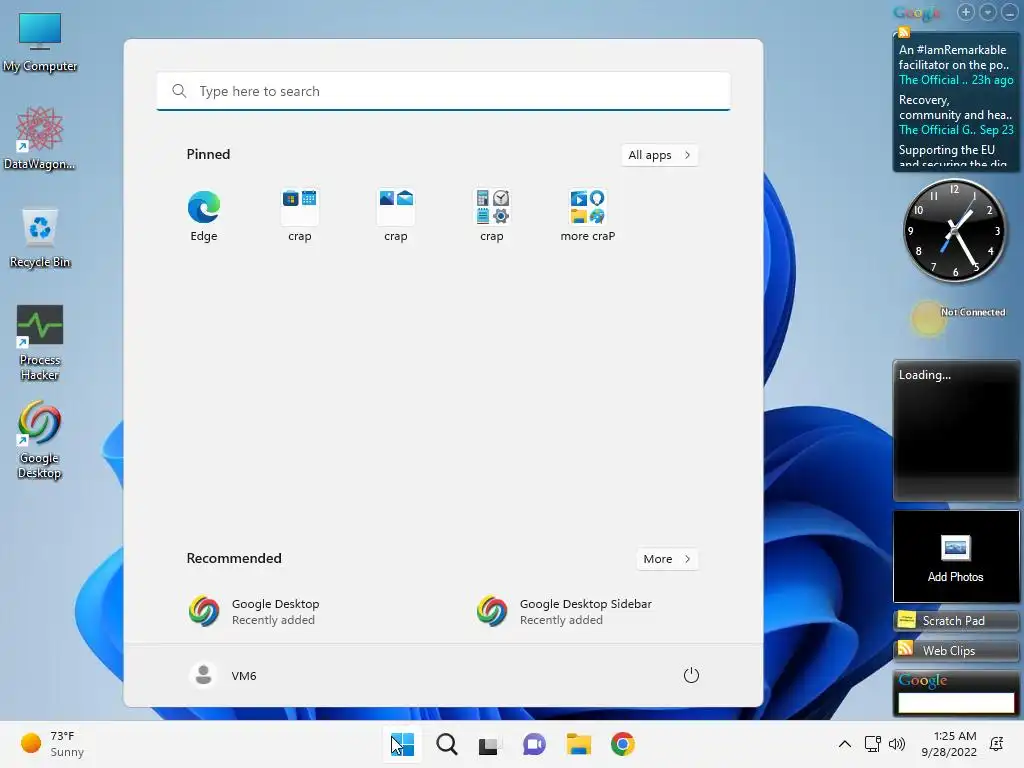Select Recycle Bin desktop icon
The image size is (1024, 768).
point(40,238)
